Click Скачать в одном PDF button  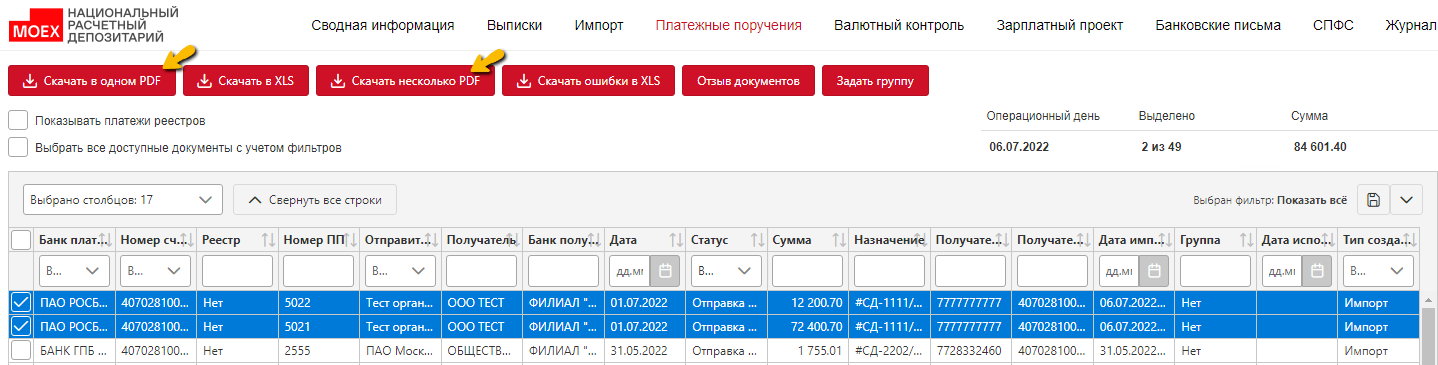pyautogui.click(x=92, y=81)
